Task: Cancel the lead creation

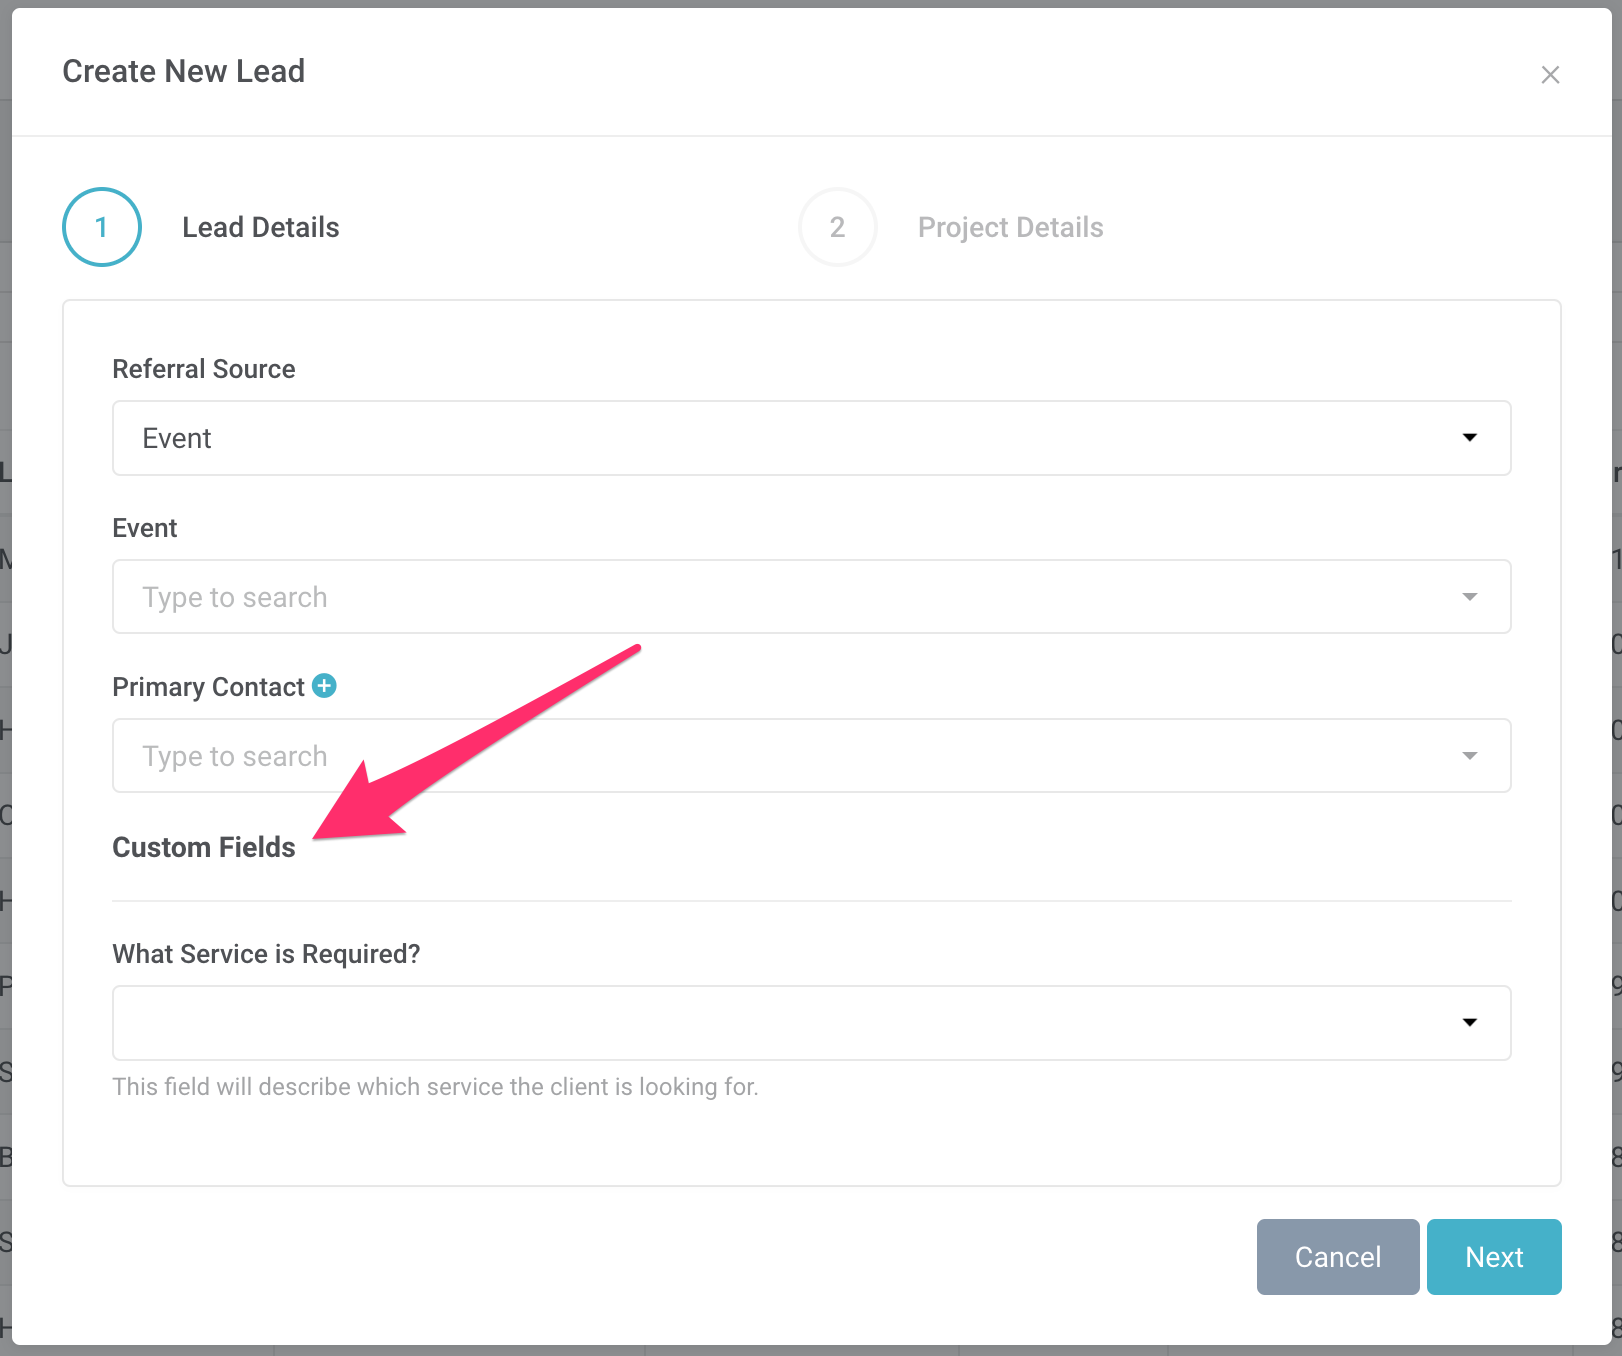Action: pos(1337,1257)
